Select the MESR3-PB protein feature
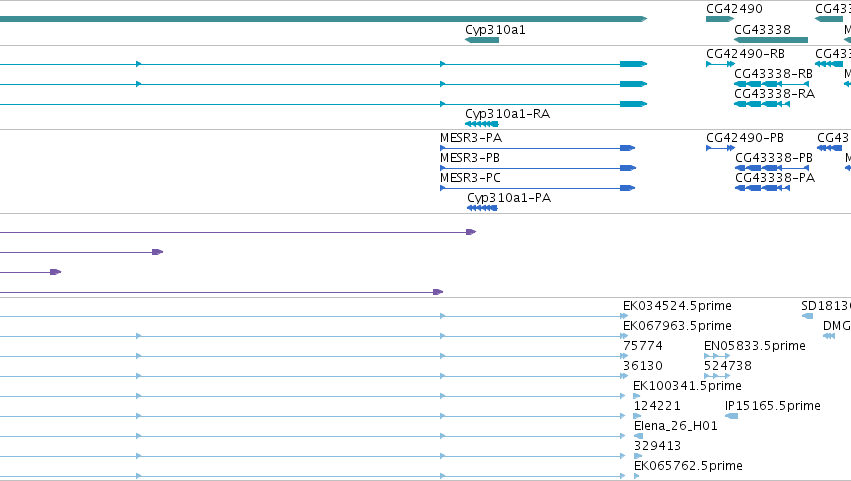851x481 pixels. coord(538,168)
